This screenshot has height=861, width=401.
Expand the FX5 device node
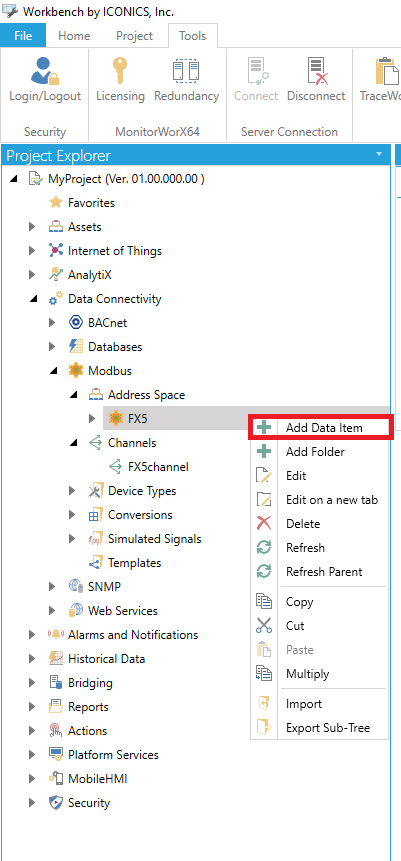point(92,418)
